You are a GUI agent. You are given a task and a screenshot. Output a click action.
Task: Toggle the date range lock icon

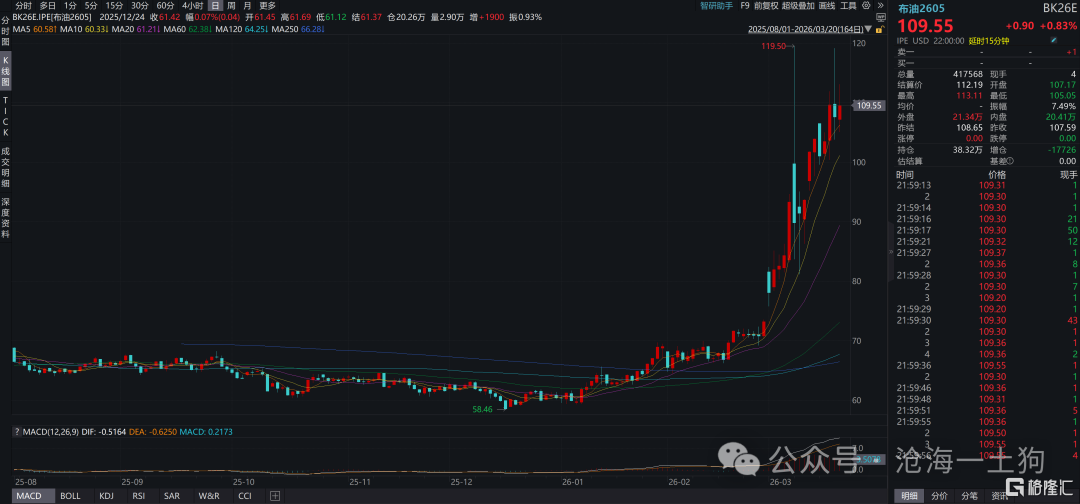click(880, 29)
